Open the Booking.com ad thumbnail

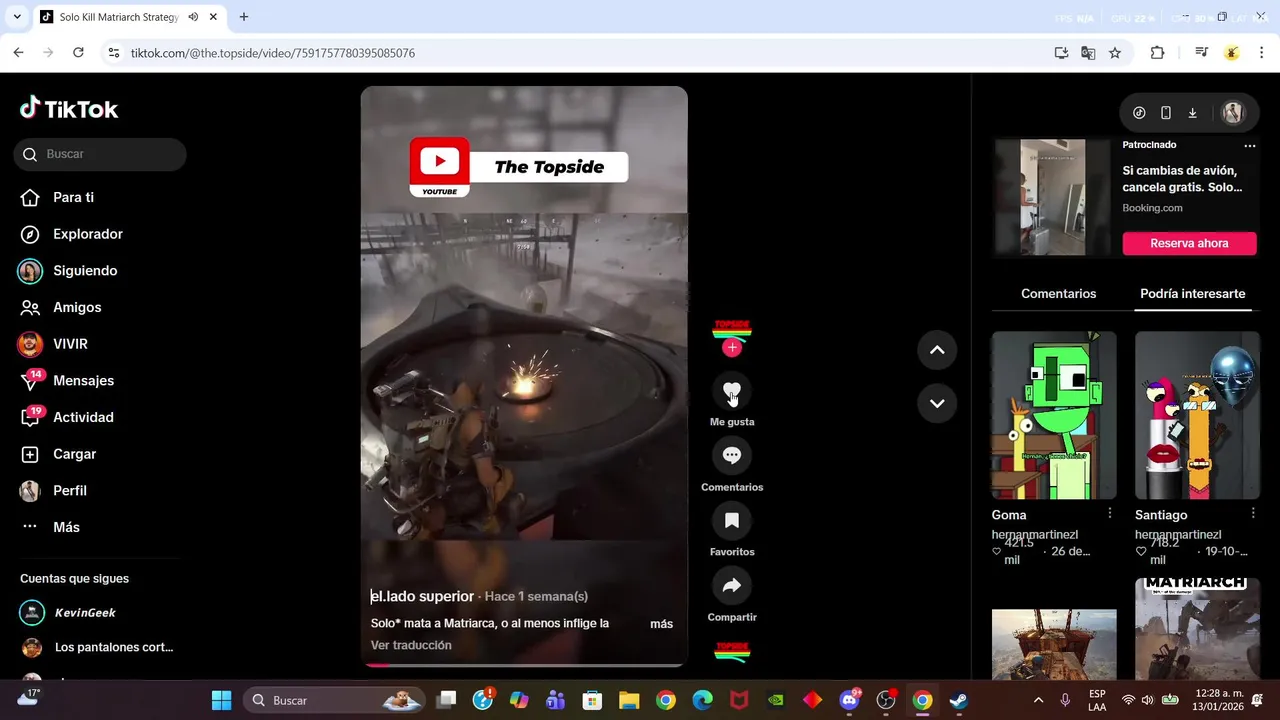(x=1052, y=197)
